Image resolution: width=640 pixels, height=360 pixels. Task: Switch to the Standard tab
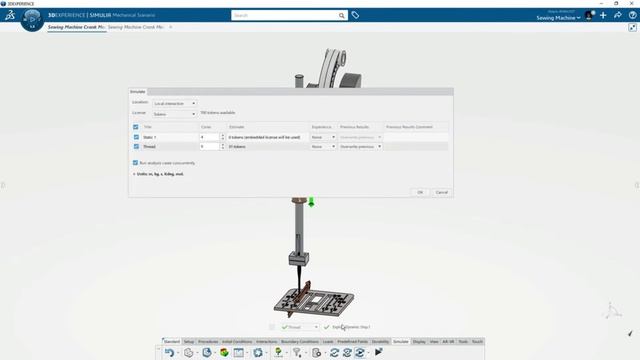click(x=172, y=342)
